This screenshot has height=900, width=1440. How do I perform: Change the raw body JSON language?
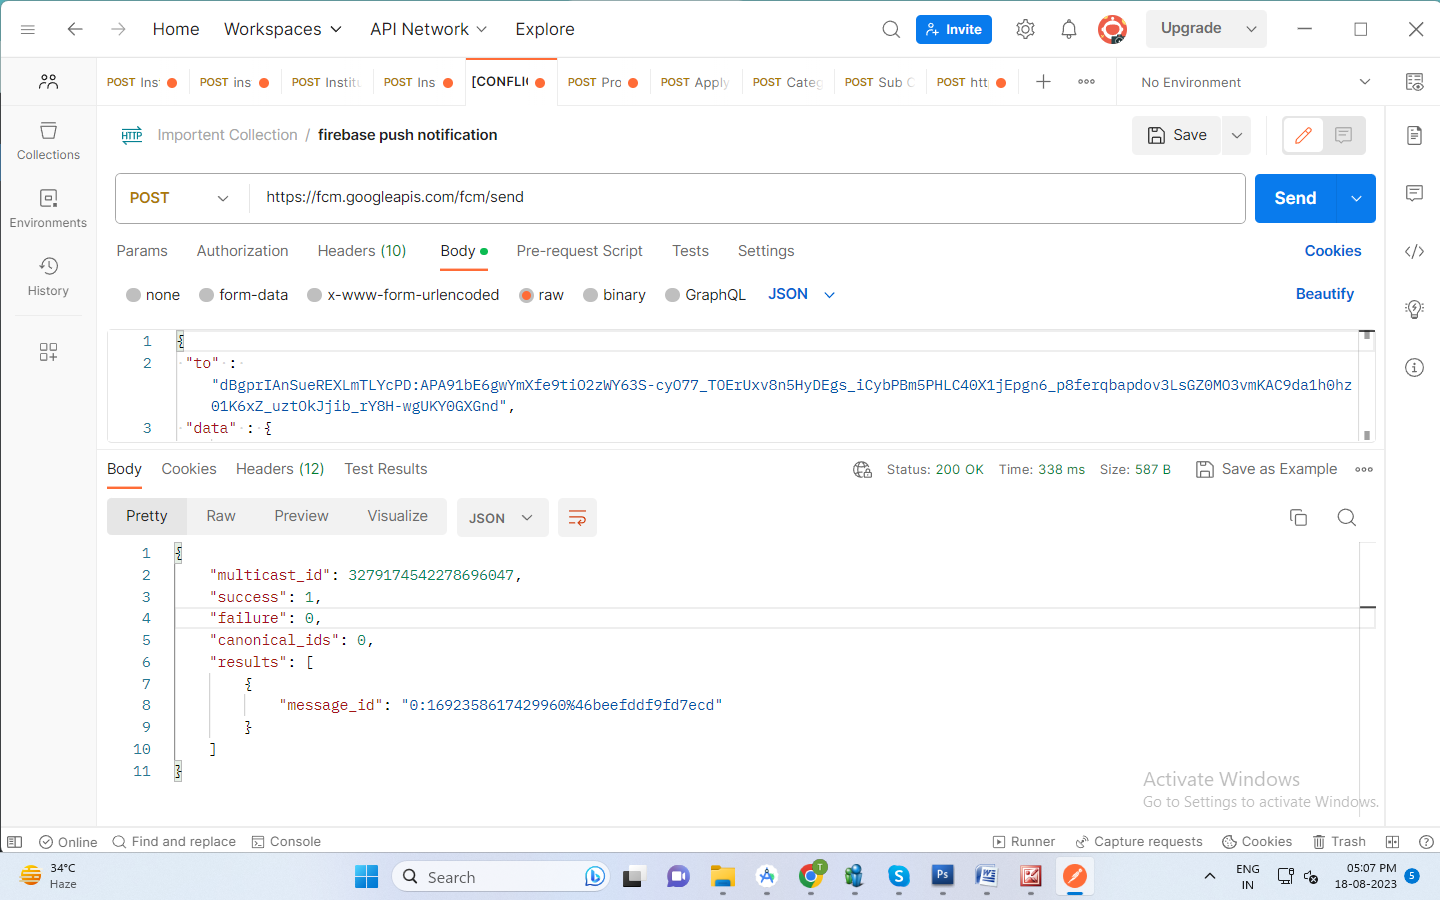pos(801,294)
